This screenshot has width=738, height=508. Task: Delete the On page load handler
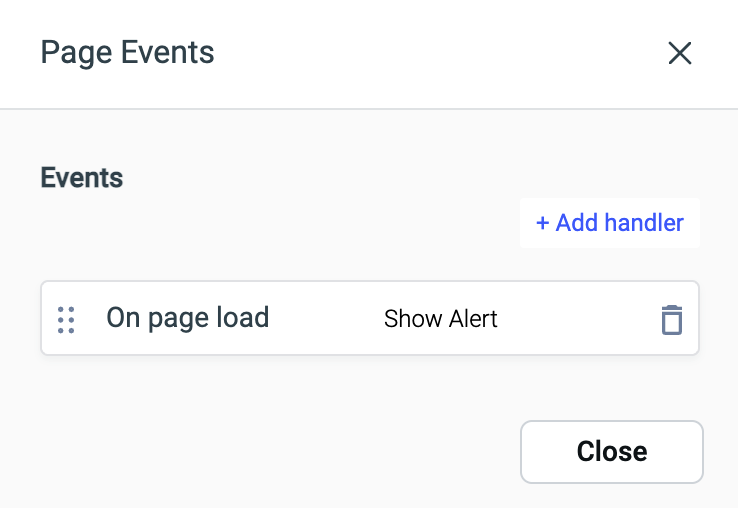point(671,320)
